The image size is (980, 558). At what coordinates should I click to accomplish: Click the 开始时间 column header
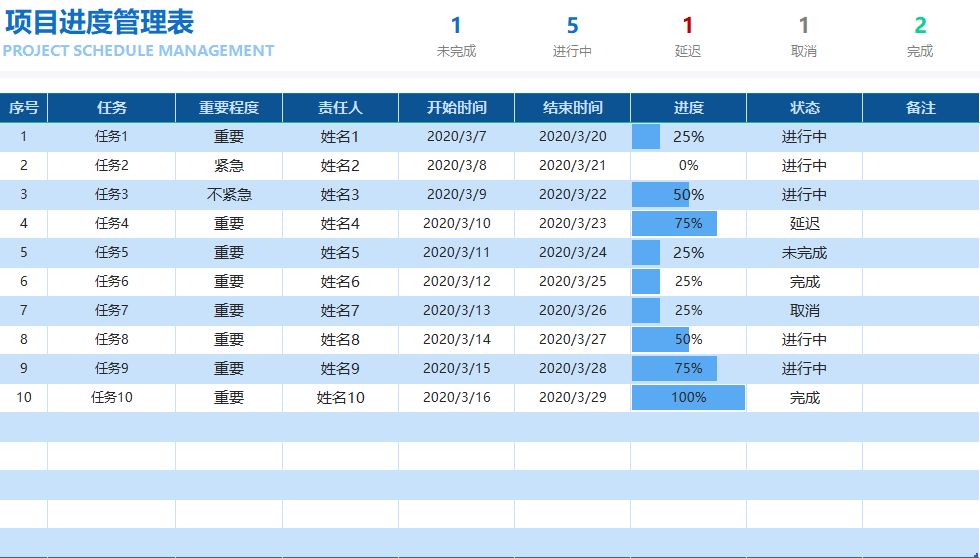tap(456, 107)
